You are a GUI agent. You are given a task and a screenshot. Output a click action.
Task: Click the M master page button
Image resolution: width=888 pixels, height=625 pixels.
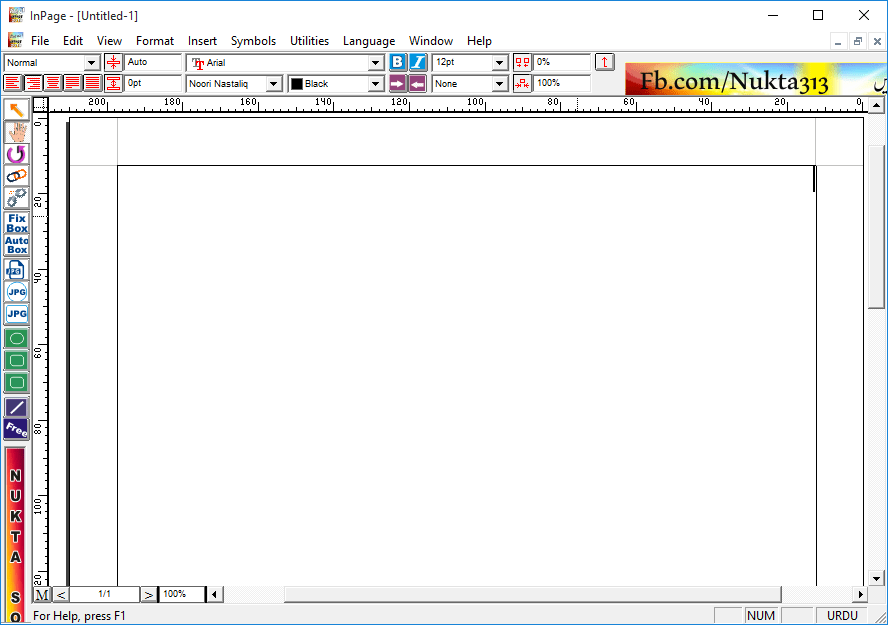42,594
